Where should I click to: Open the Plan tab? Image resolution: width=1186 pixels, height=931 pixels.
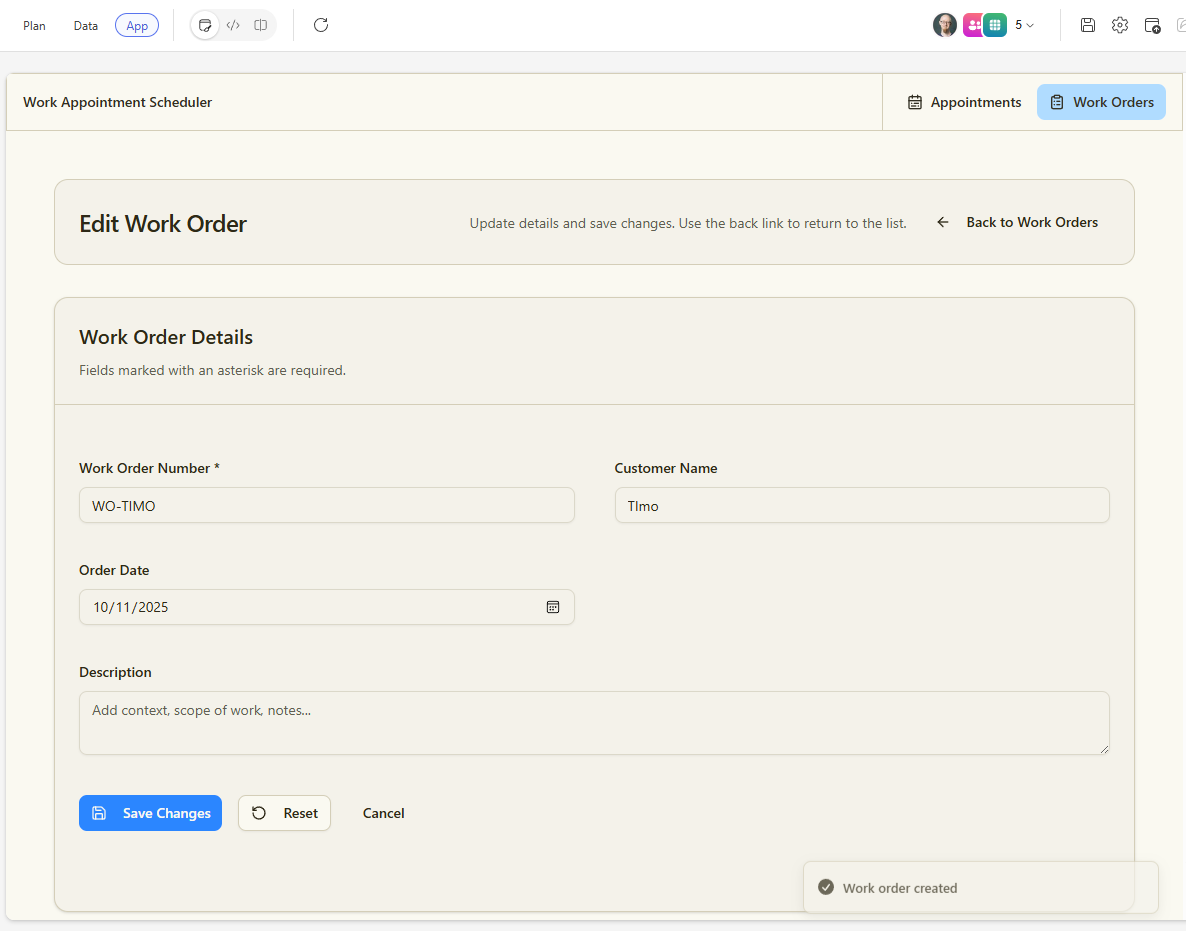[x=35, y=25]
